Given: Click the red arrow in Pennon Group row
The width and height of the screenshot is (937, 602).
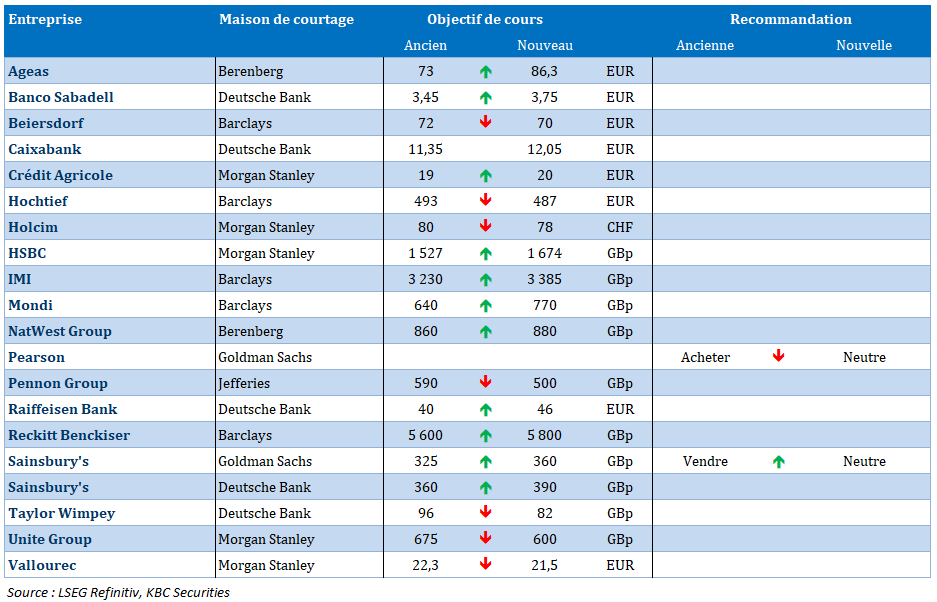Looking at the screenshot, I should (x=485, y=382).
